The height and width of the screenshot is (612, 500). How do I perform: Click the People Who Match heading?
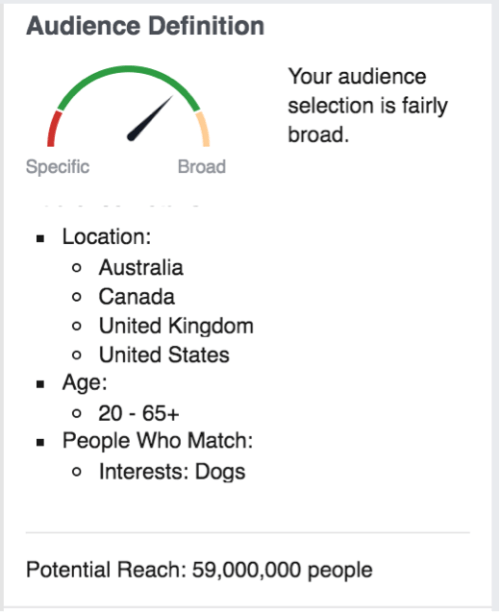pyautogui.click(x=158, y=441)
